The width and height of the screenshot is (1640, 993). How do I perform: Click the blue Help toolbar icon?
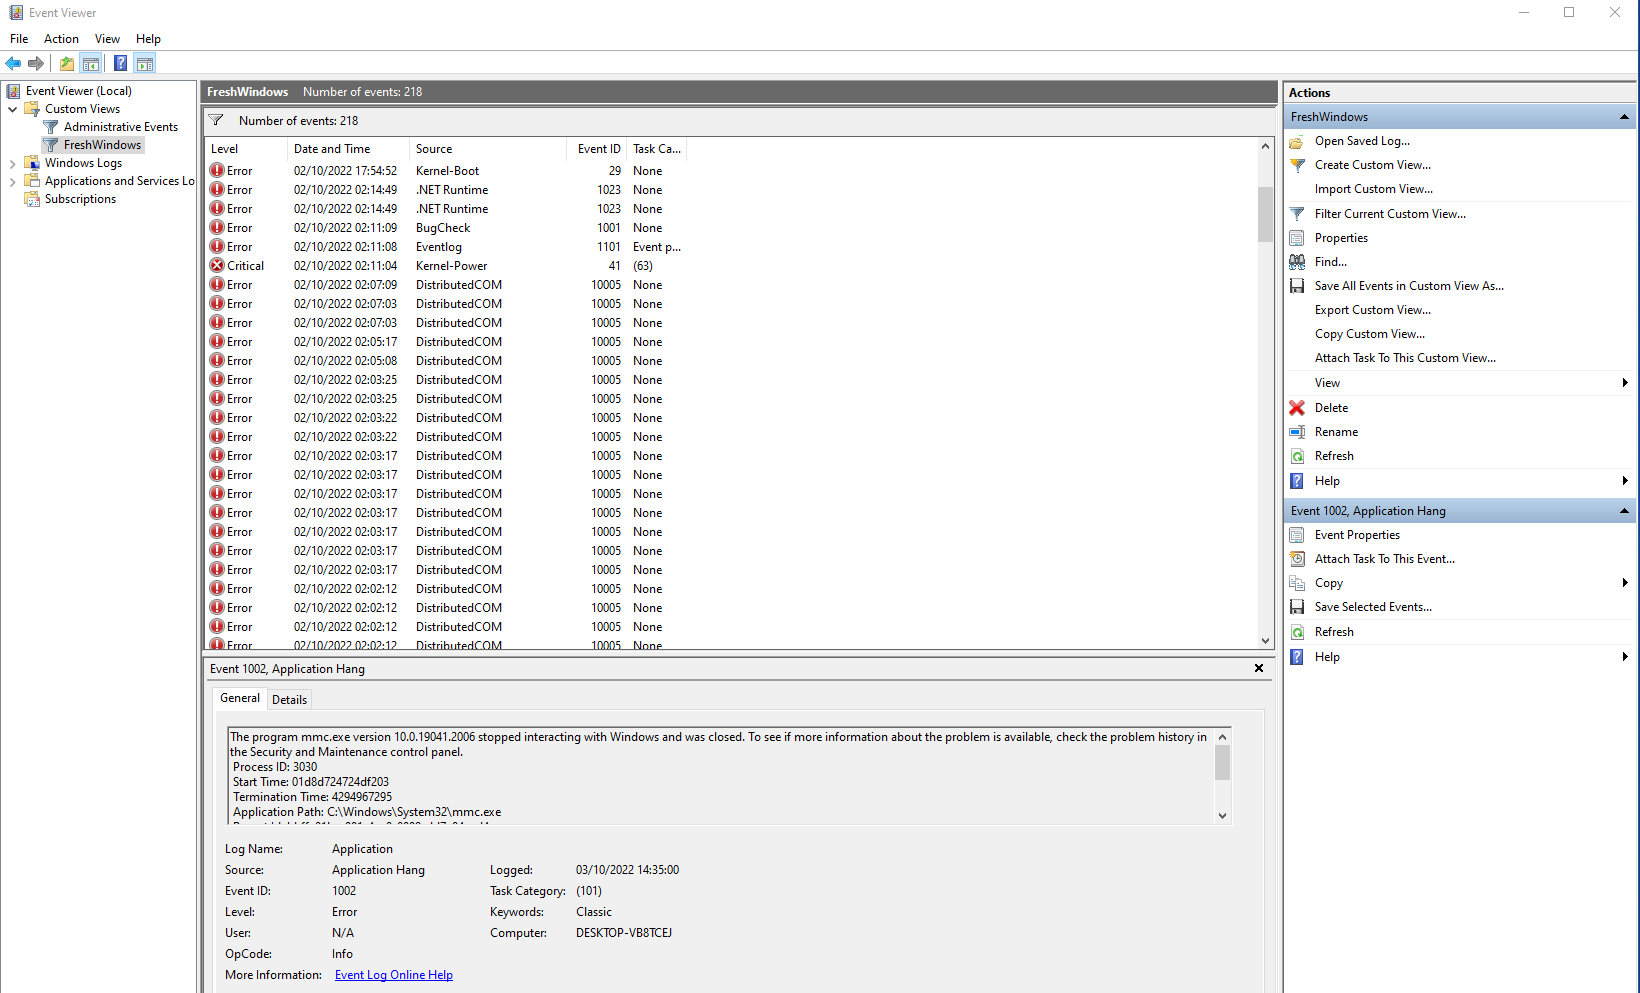[x=121, y=64]
